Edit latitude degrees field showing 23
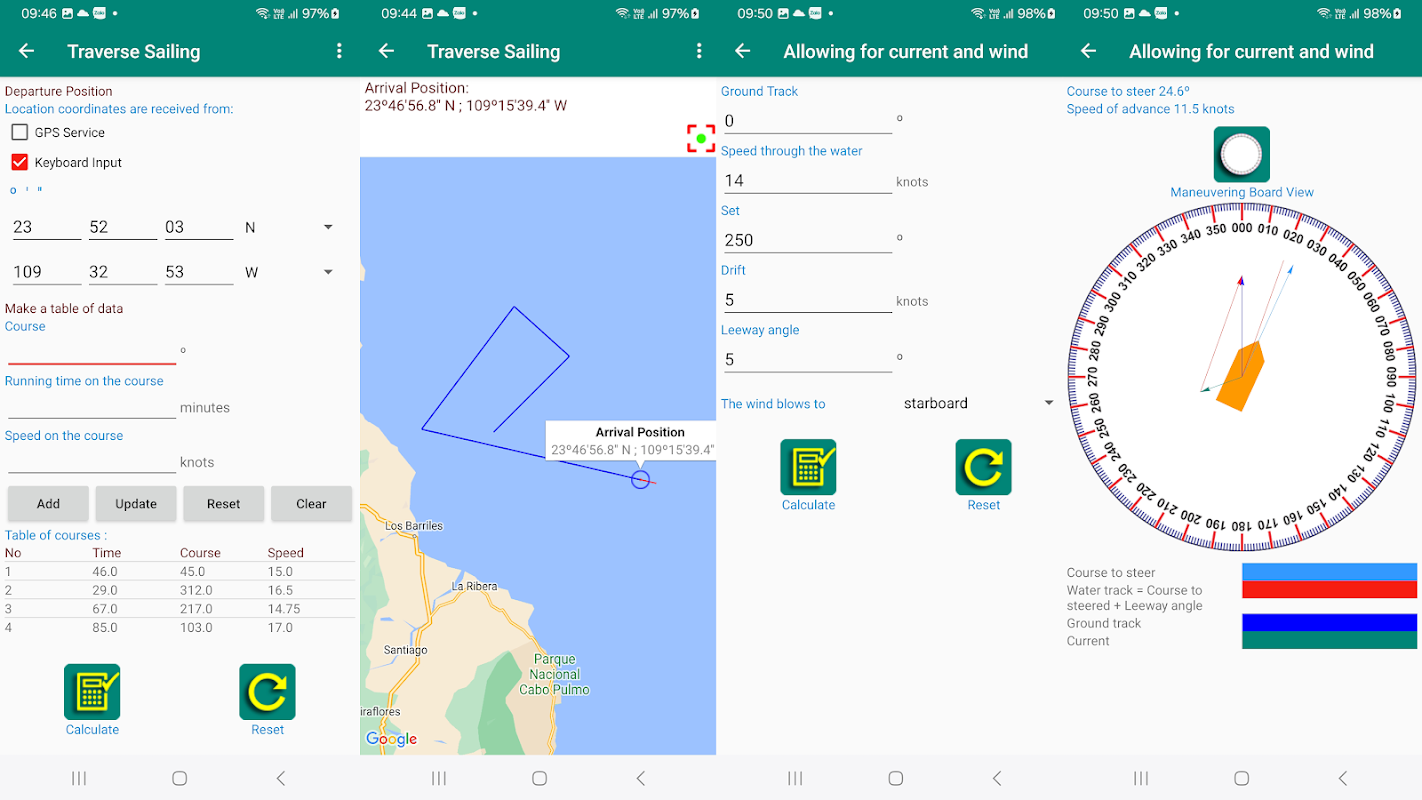 click(46, 228)
